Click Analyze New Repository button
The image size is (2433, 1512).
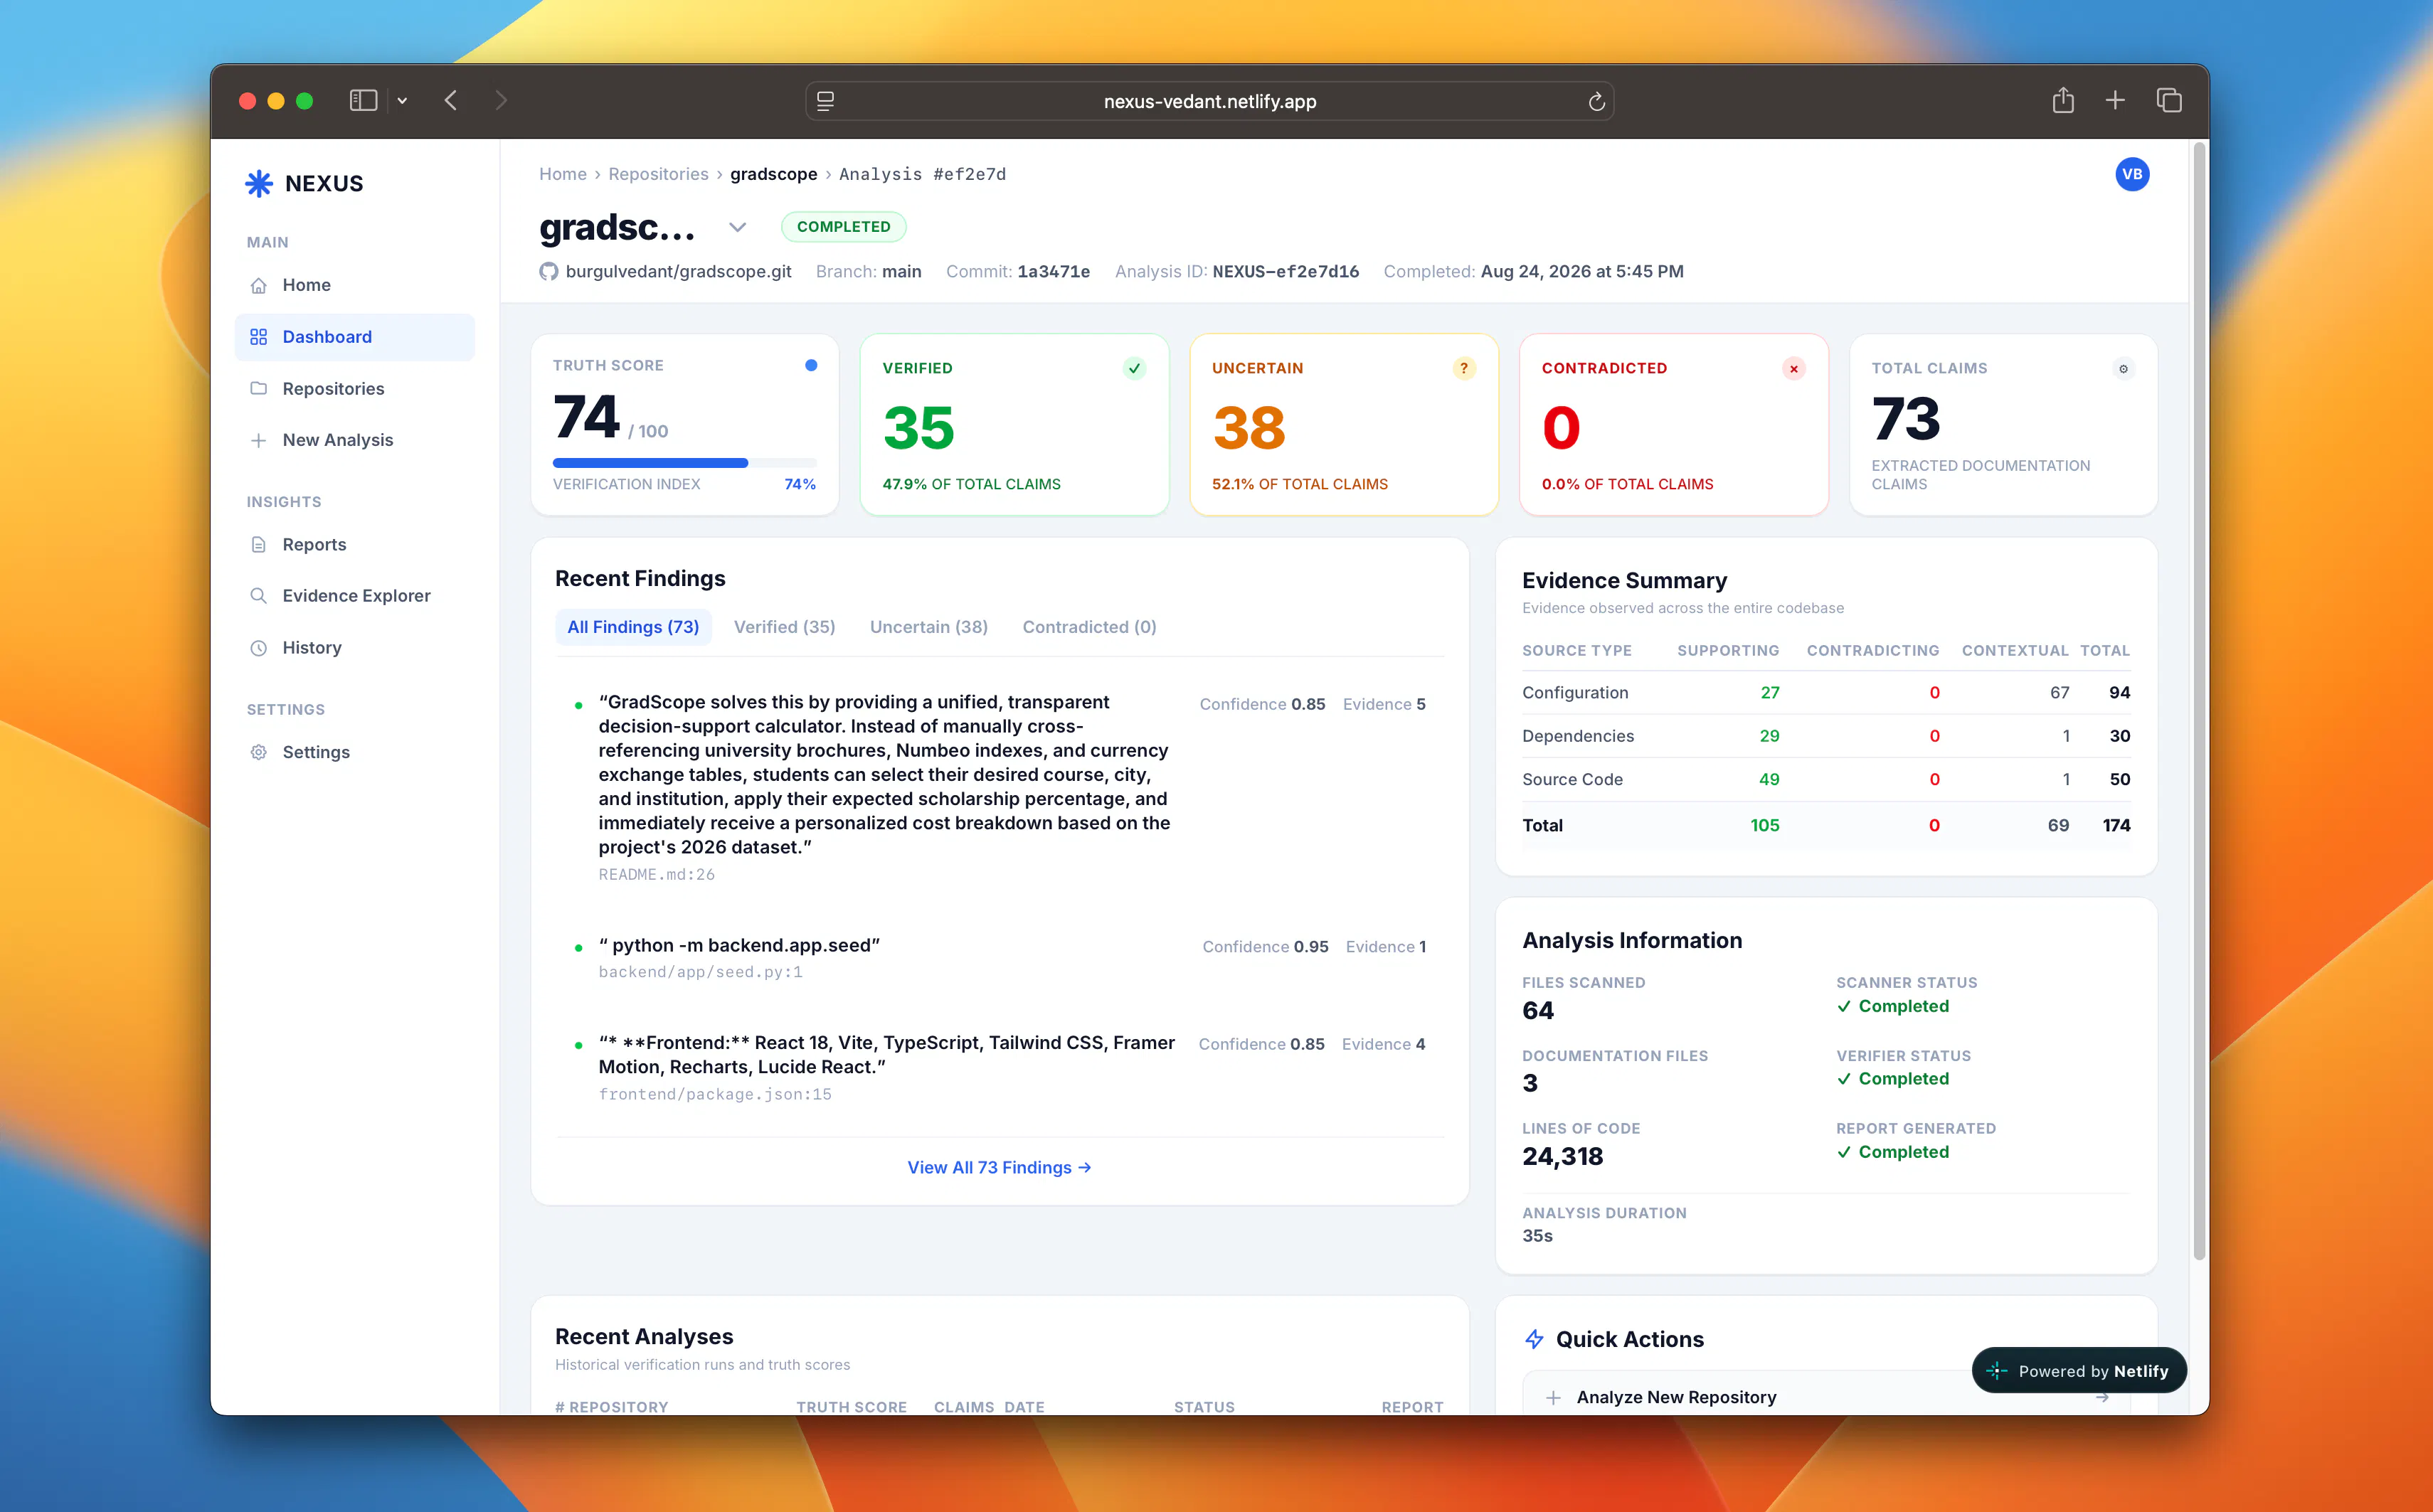(1826, 1397)
